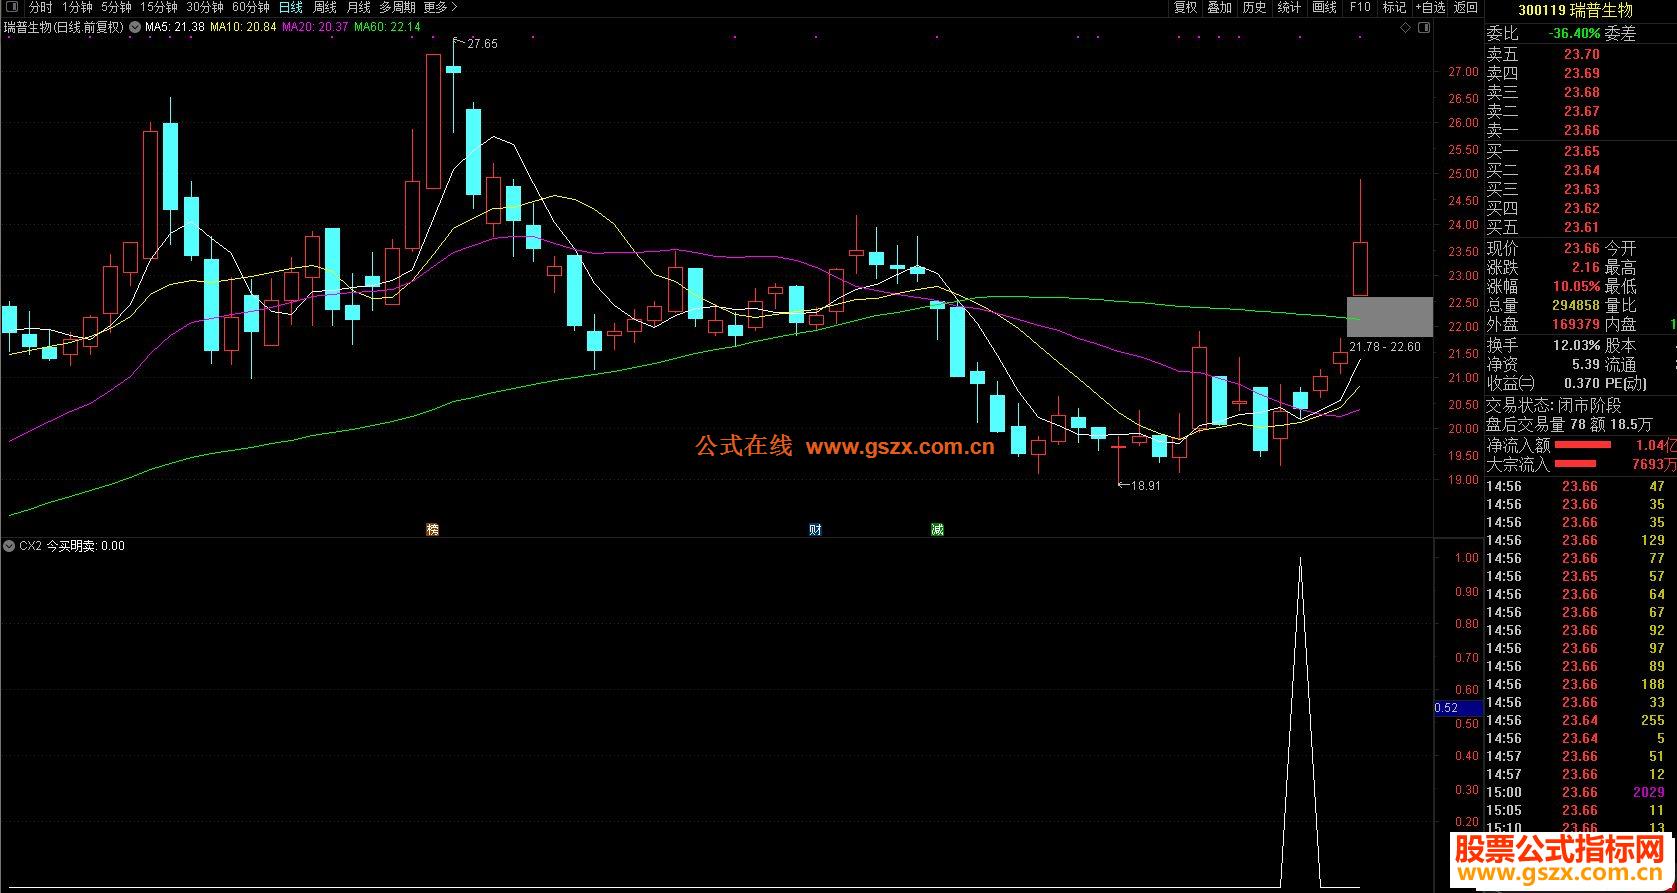
Task: Click 换手 value 12.03%
Action: (x=1577, y=345)
